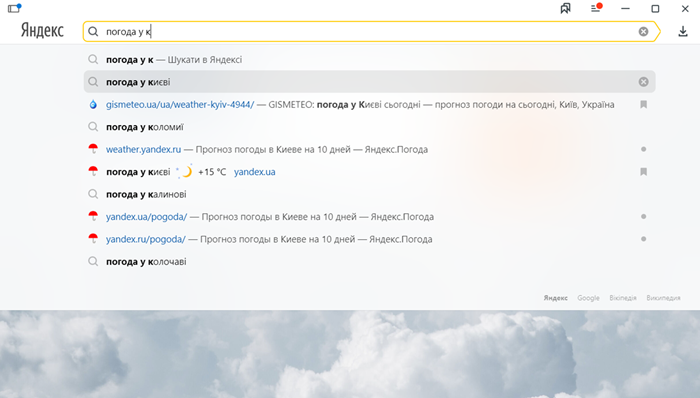Viewport: 700px width, 398px height.
Task: Click dot marker on yandex.ru/pogoda/ row
Action: (x=643, y=239)
